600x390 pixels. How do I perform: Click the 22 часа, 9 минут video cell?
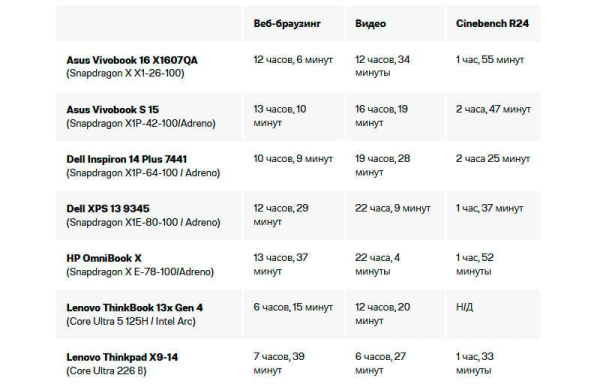393,208
